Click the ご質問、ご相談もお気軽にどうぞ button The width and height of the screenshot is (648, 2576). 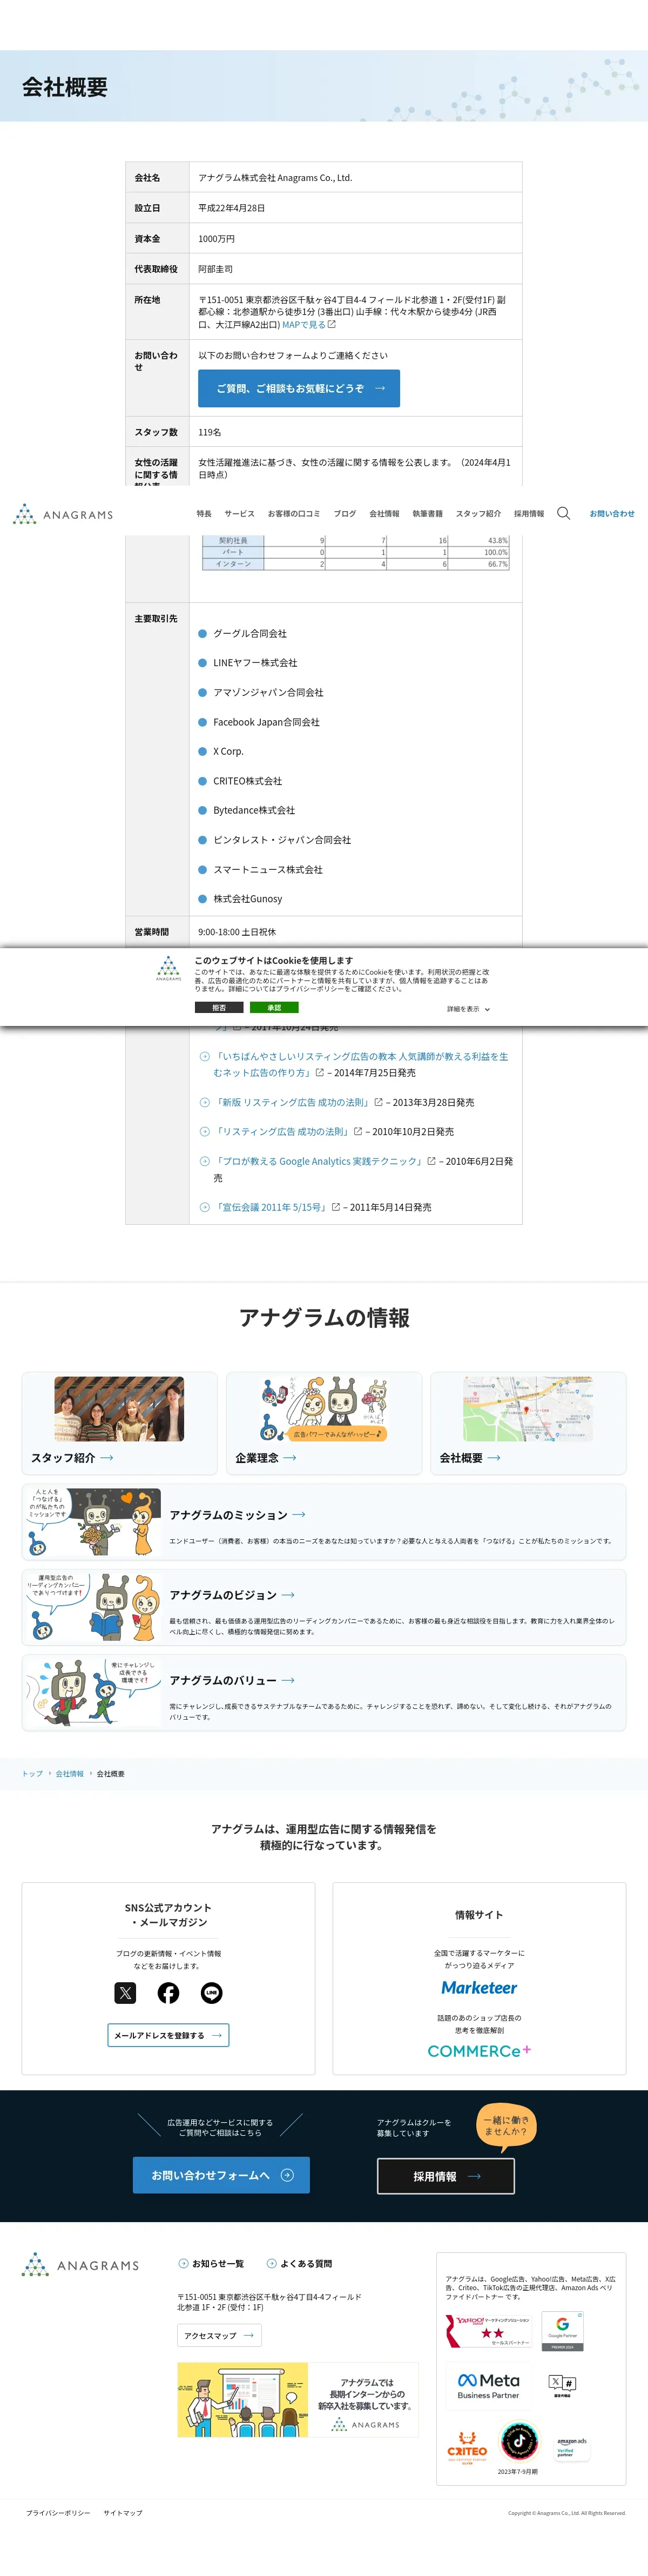[x=299, y=388]
